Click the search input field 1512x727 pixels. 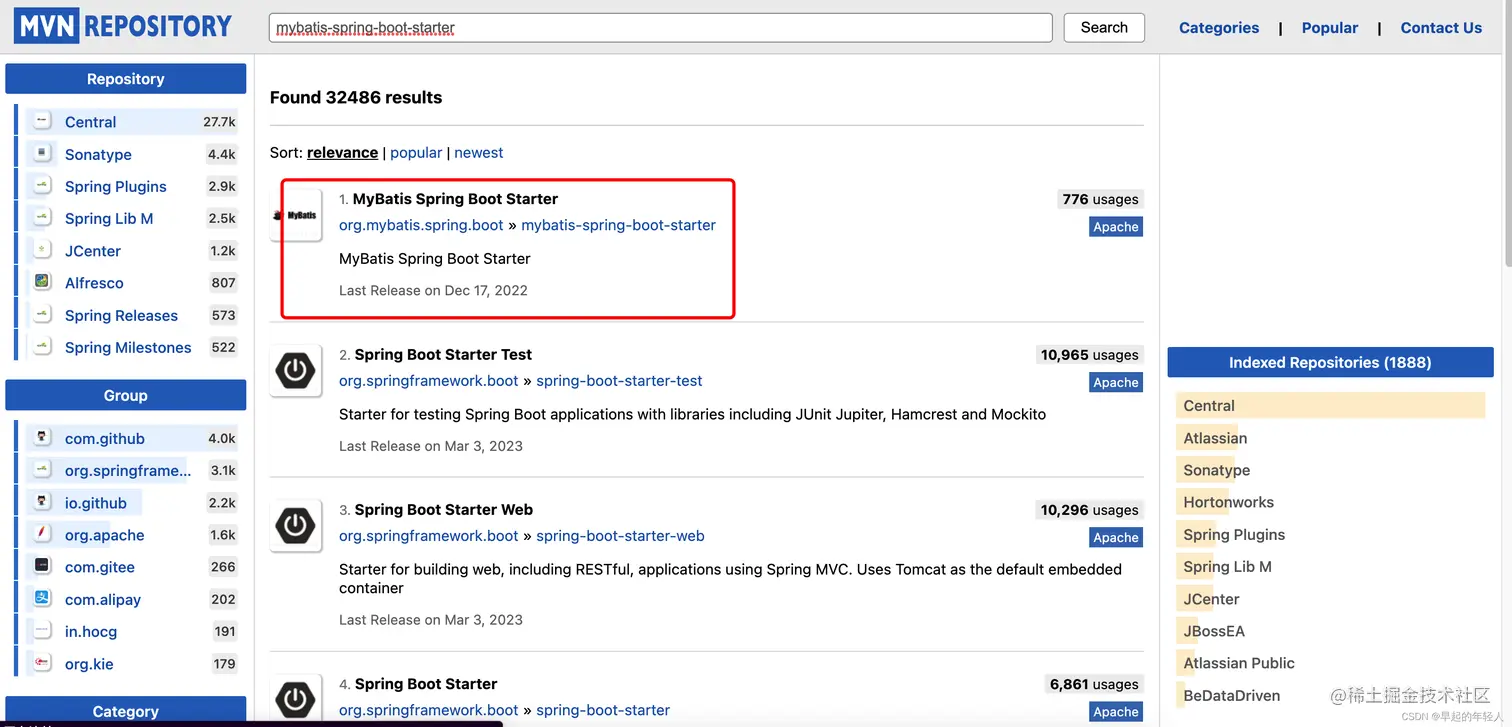(661, 27)
